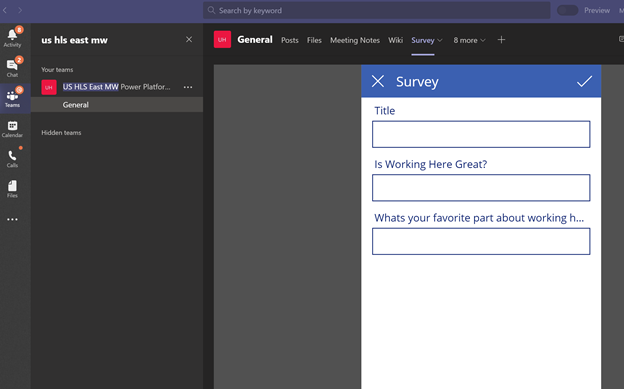624x389 pixels.
Task: Expand the Survey tab dropdown chevron
Action: click(440, 40)
